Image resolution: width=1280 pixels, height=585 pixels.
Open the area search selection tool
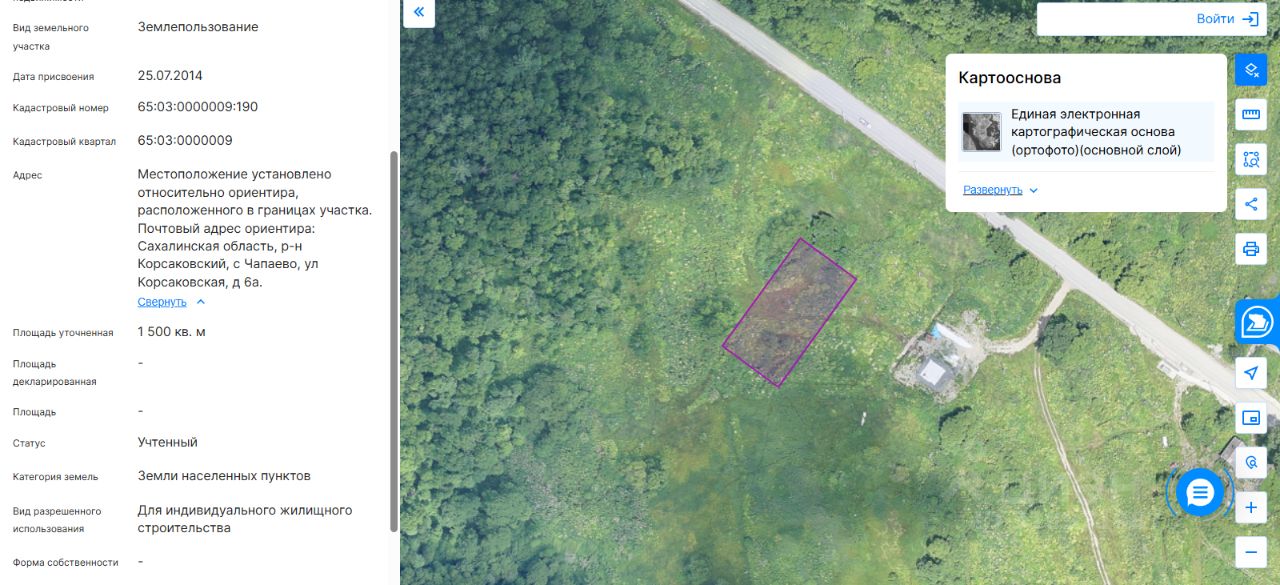click(x=1251, y=159)
